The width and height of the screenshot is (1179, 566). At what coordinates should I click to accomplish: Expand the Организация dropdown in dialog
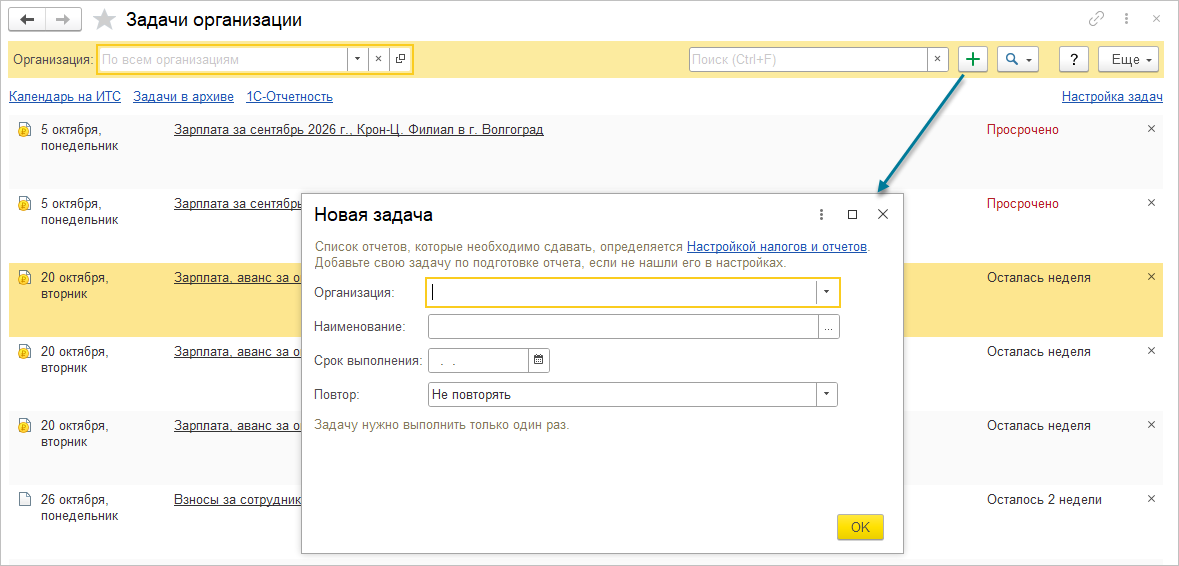point(827,292)
